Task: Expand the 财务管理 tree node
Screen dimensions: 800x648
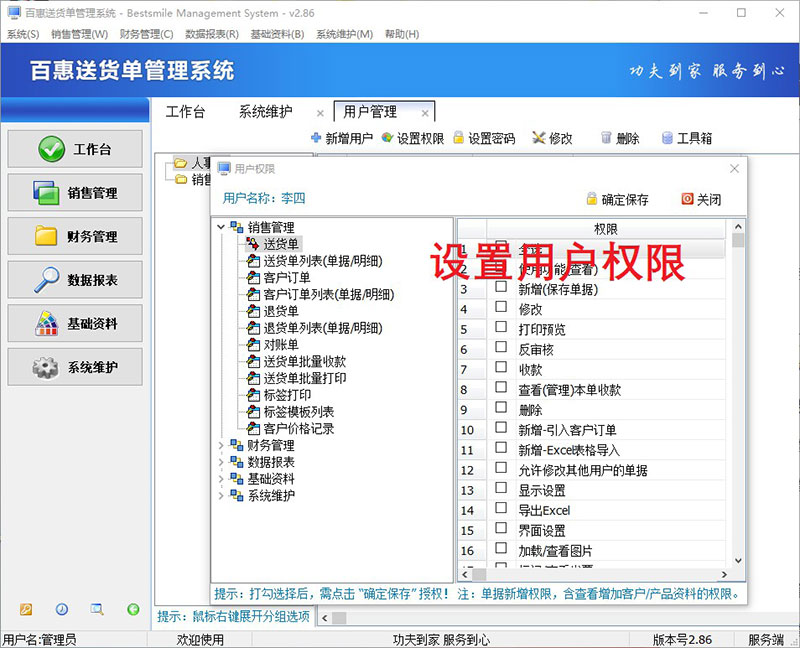Action: (221, 445)
